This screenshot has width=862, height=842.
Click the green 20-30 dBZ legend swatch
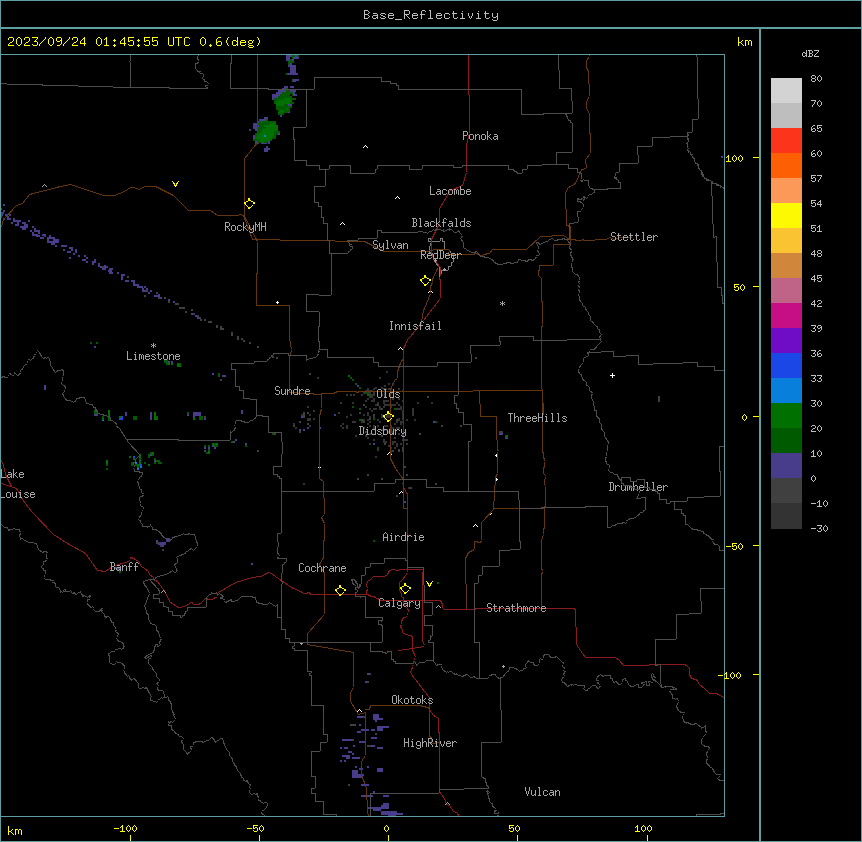click(786, 416)
